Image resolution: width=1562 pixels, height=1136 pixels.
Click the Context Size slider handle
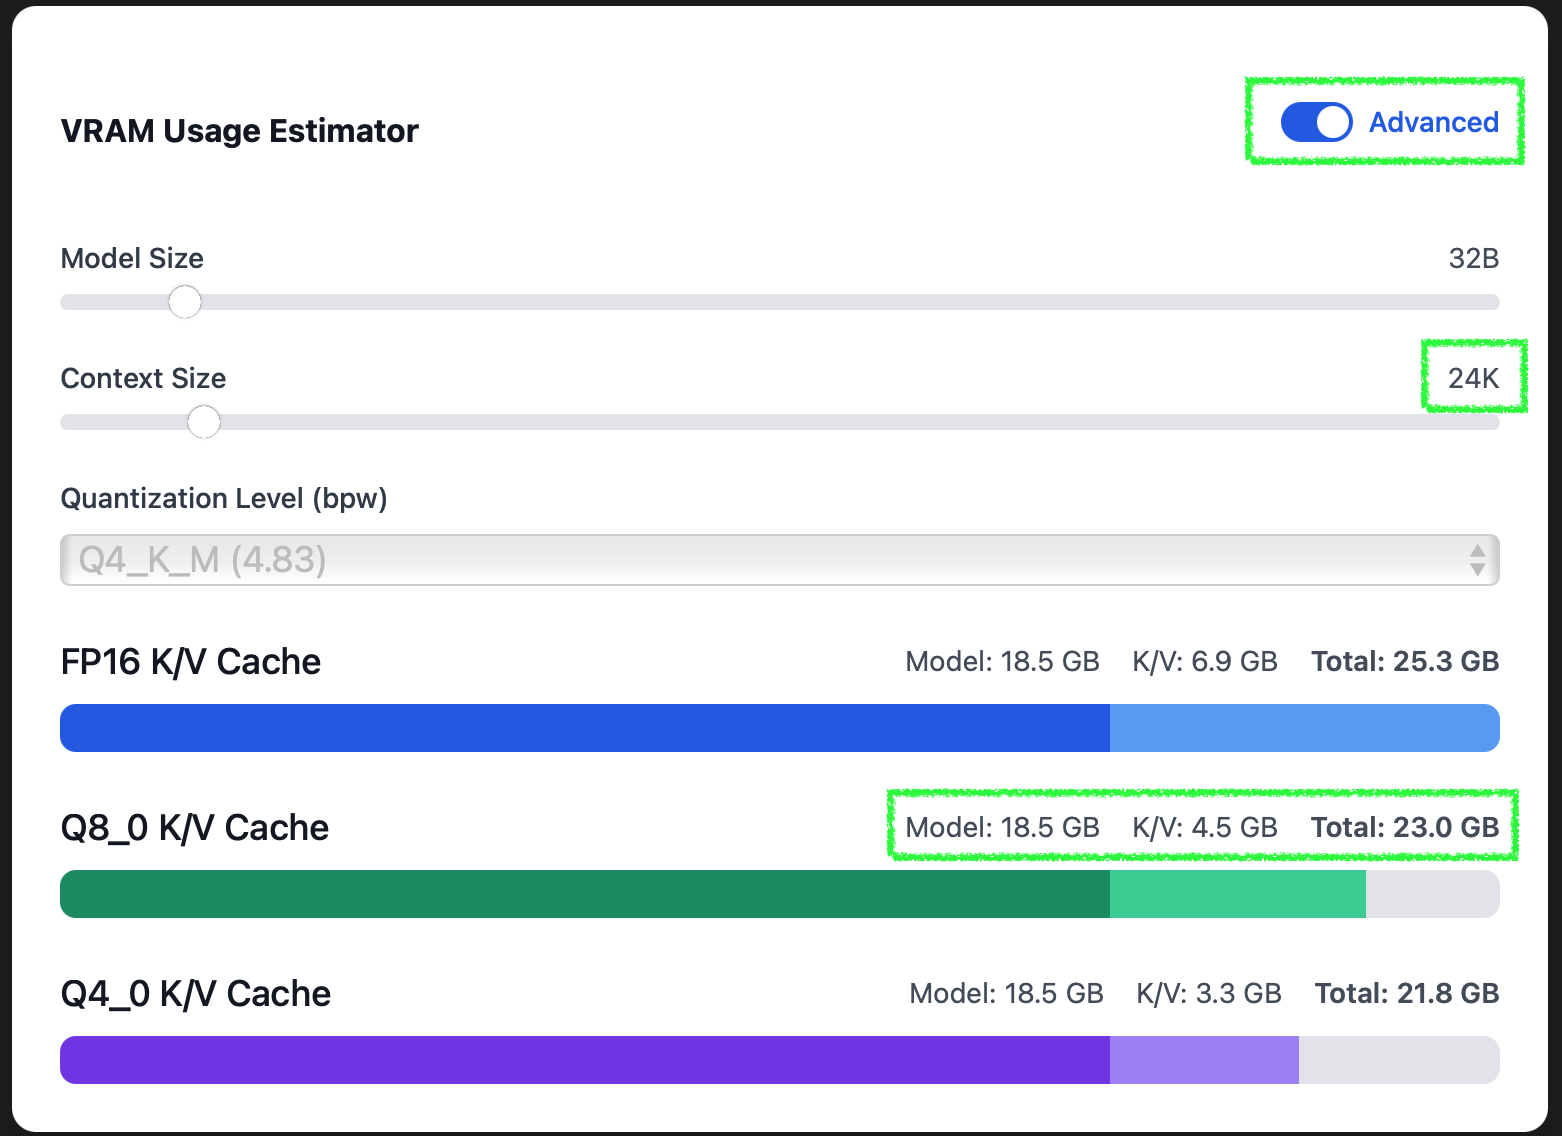204,422
